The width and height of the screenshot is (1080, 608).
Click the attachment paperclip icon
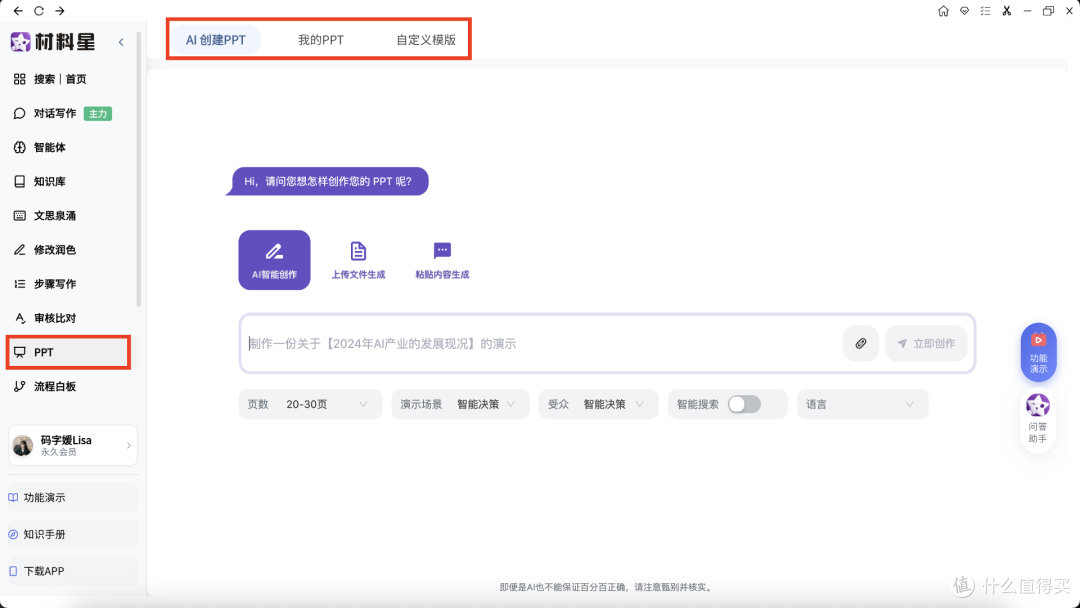click(x=861, y=343)
